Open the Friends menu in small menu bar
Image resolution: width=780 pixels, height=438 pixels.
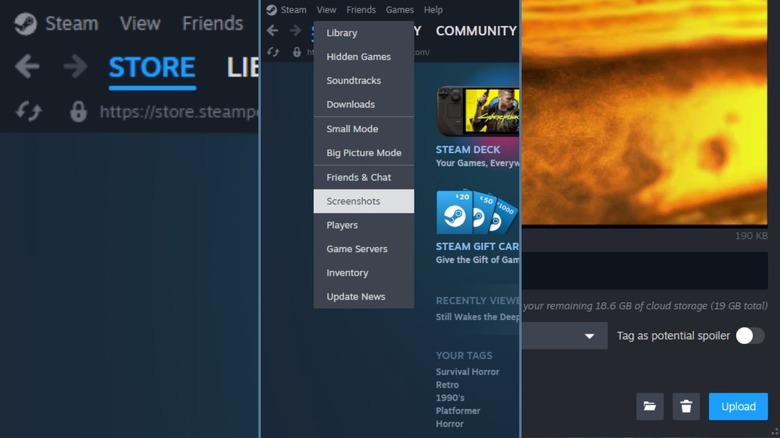361,10
